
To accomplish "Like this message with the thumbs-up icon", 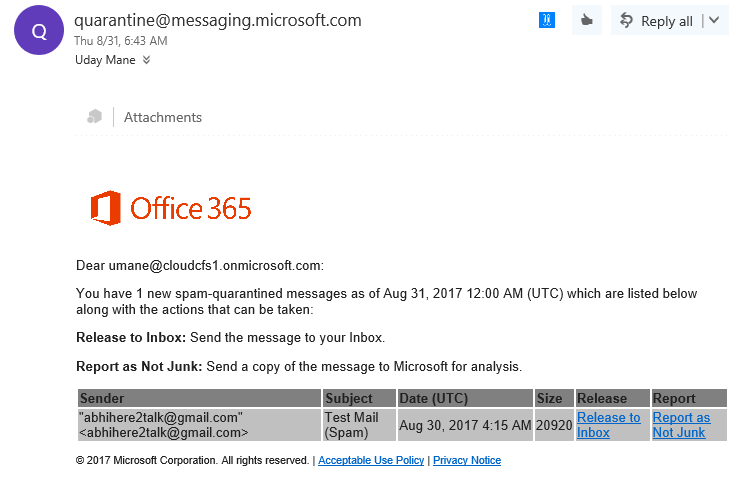I will point(586,20).
